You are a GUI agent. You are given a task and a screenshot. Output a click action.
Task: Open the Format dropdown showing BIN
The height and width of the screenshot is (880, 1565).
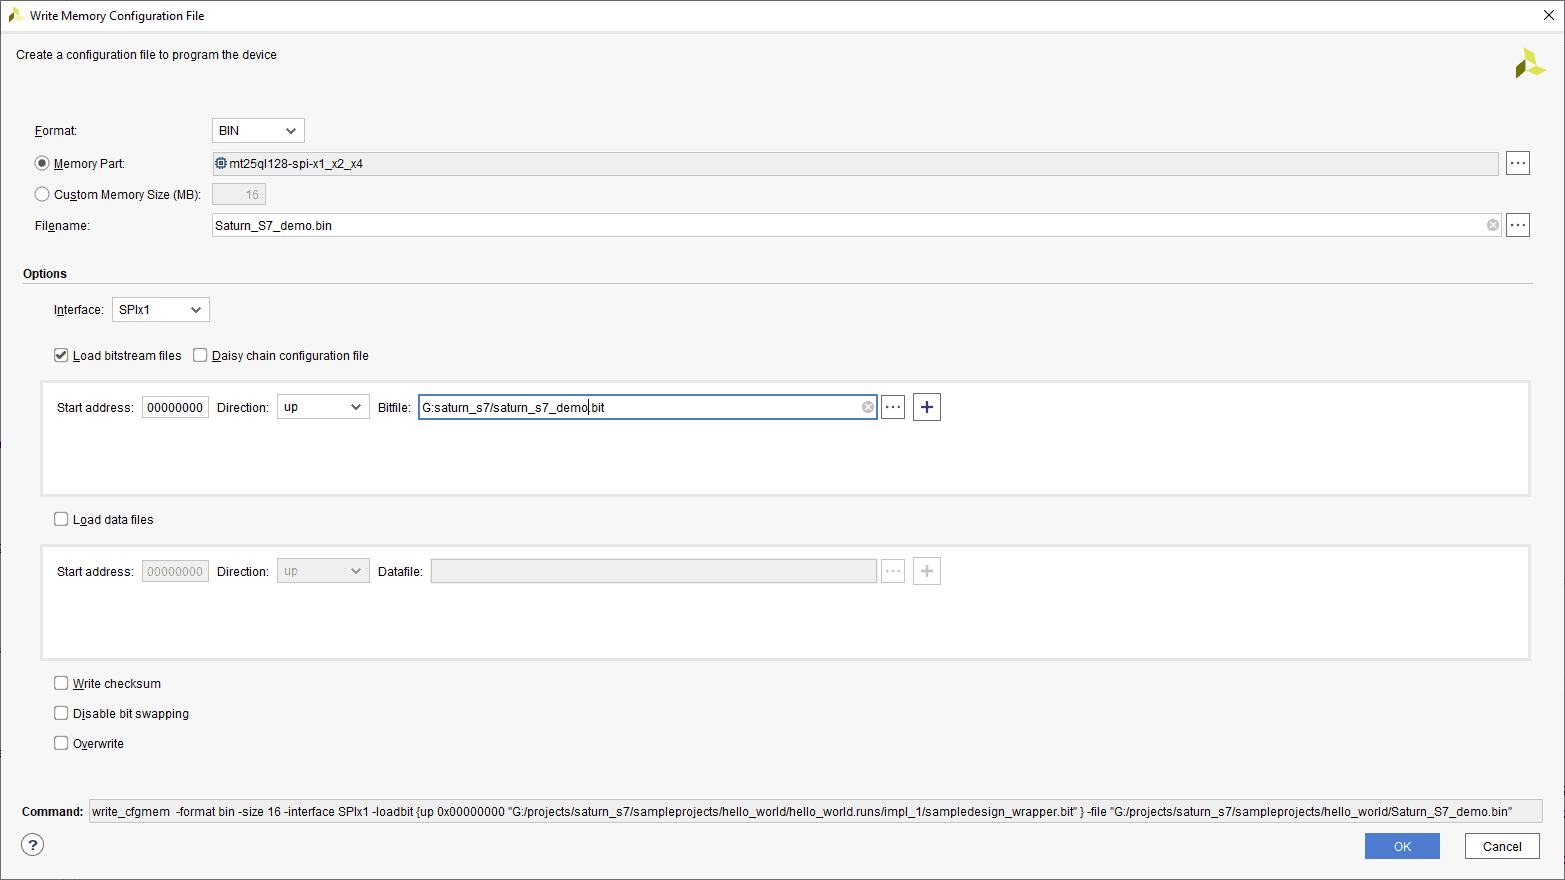point(258,131)
